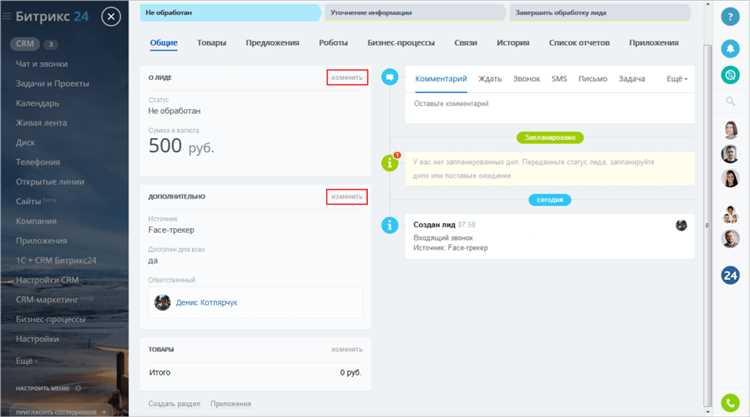Image resolution: width=750 pixels, height=417 pixels.
Task: Open notifications bell icon
Action: (x=730, y=49)
